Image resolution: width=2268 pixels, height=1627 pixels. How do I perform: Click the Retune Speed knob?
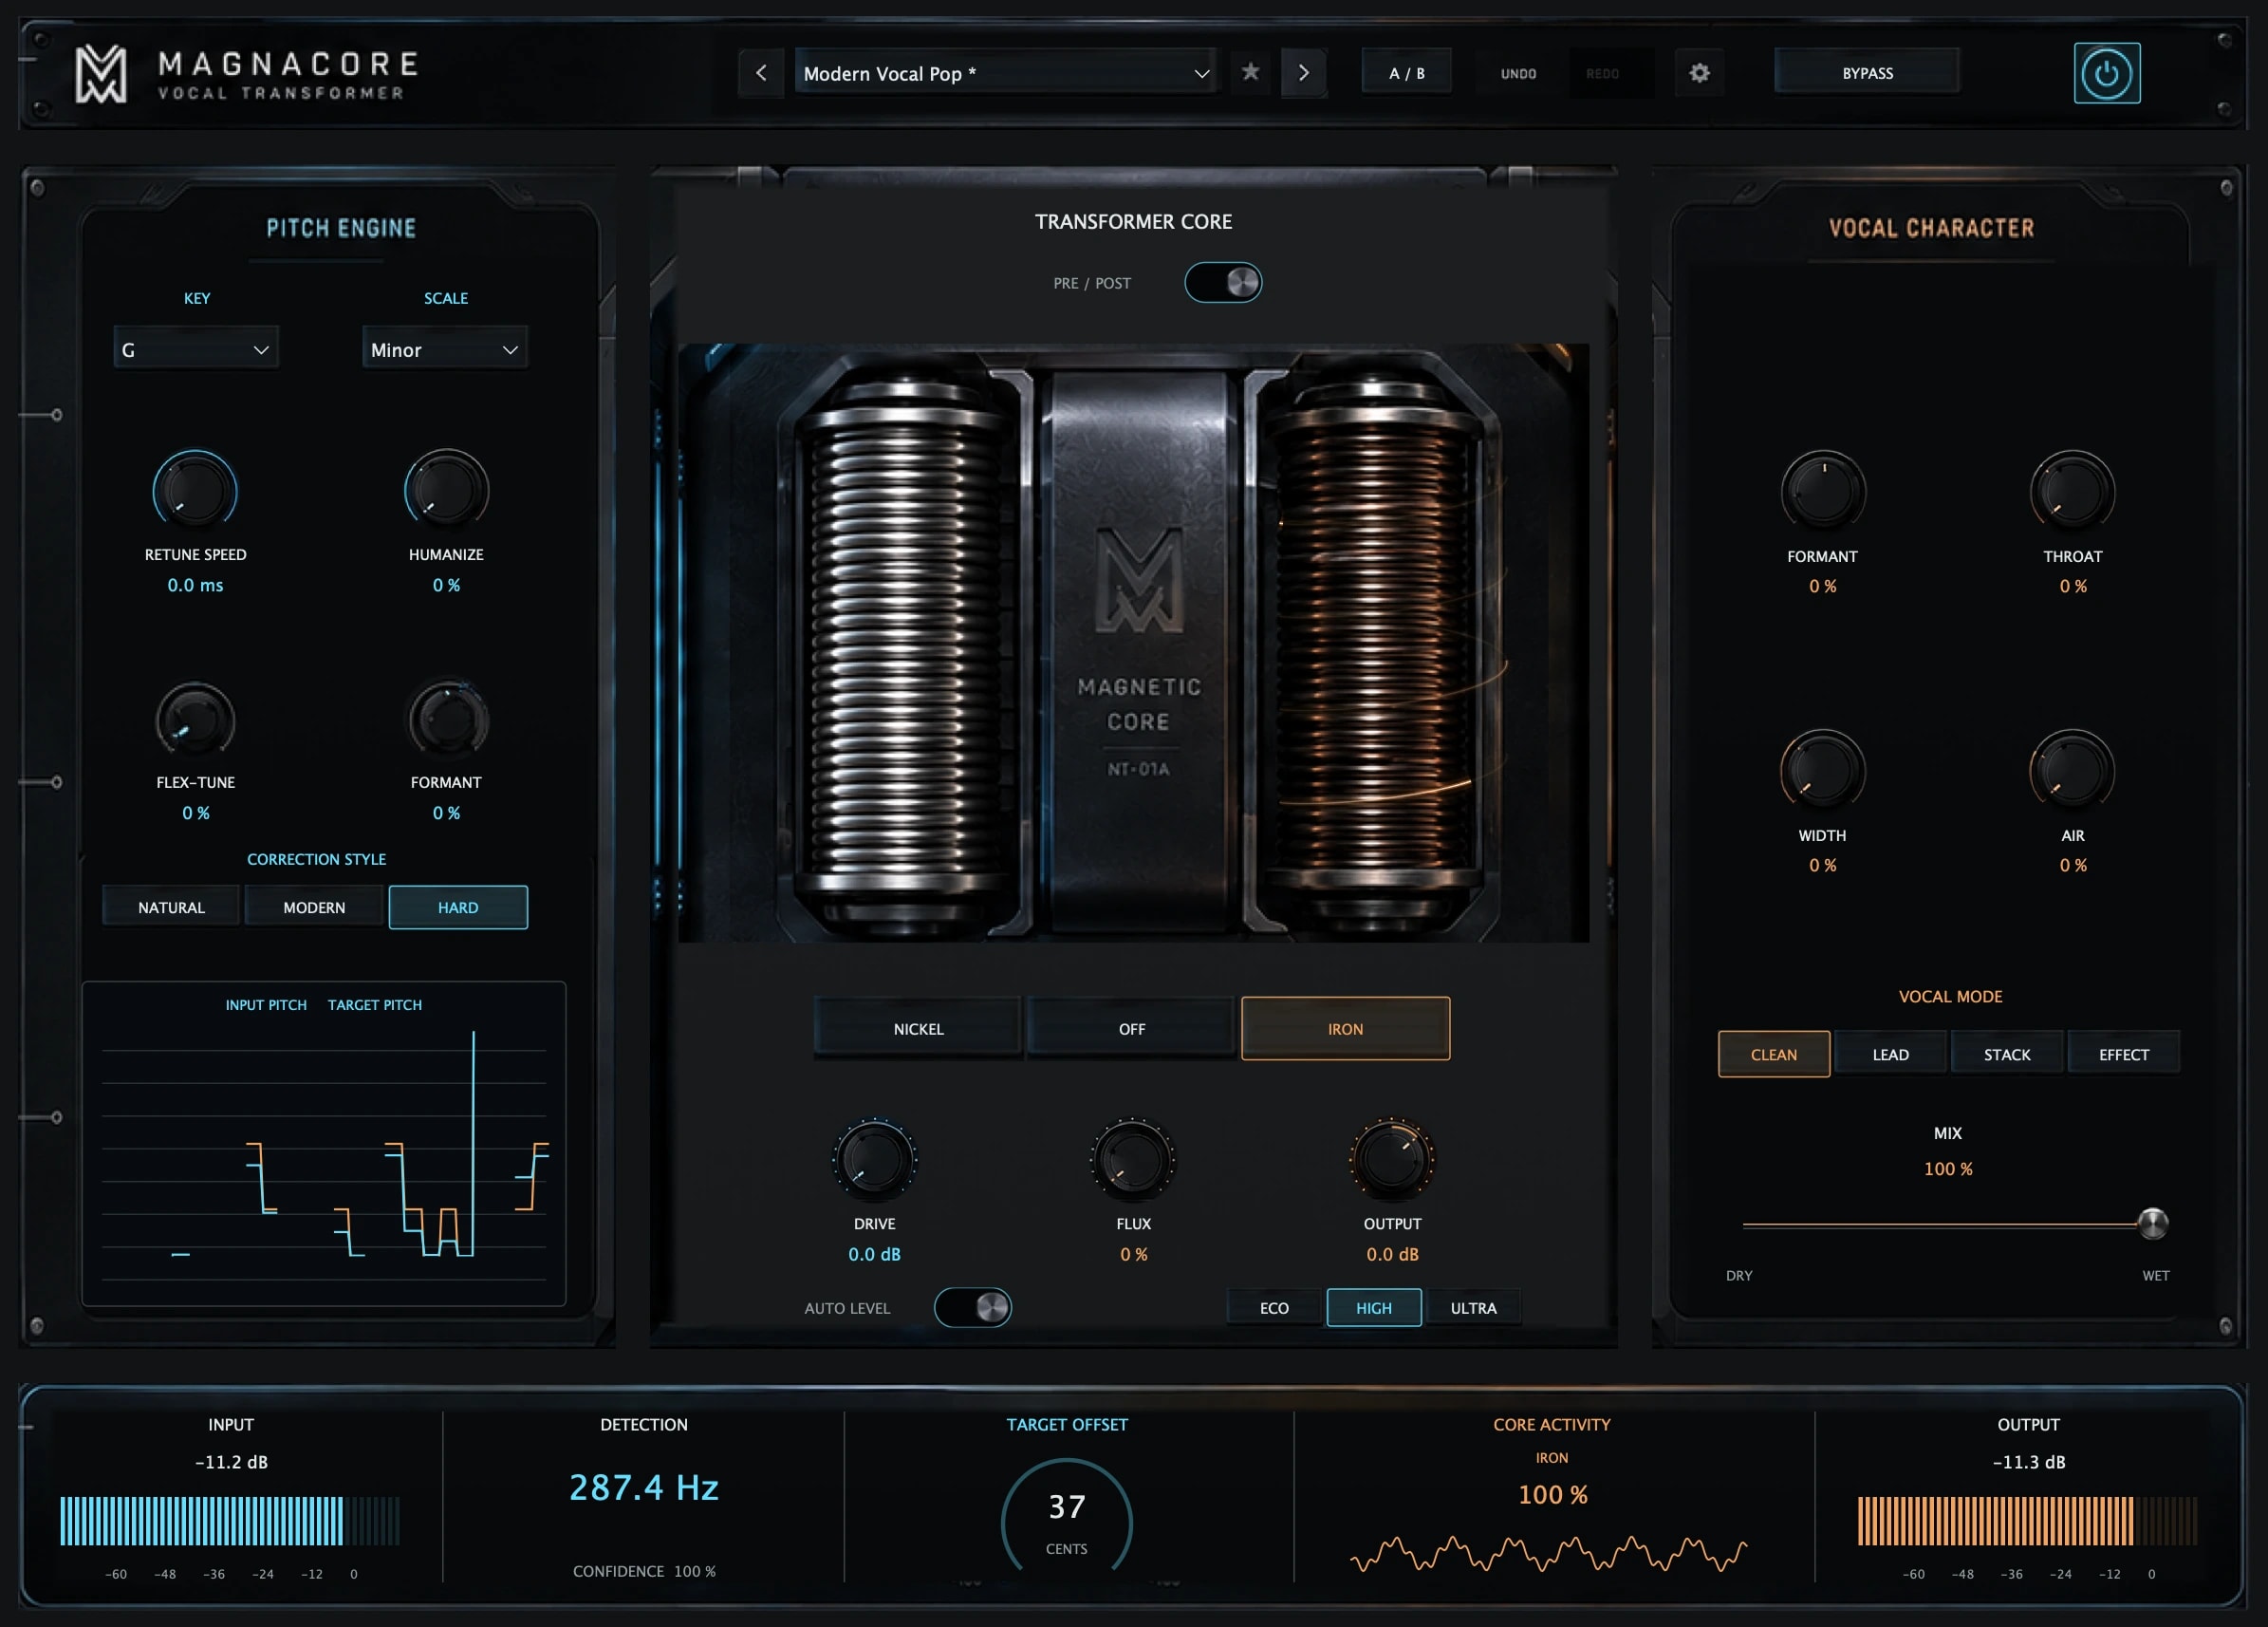coord(195,490)
